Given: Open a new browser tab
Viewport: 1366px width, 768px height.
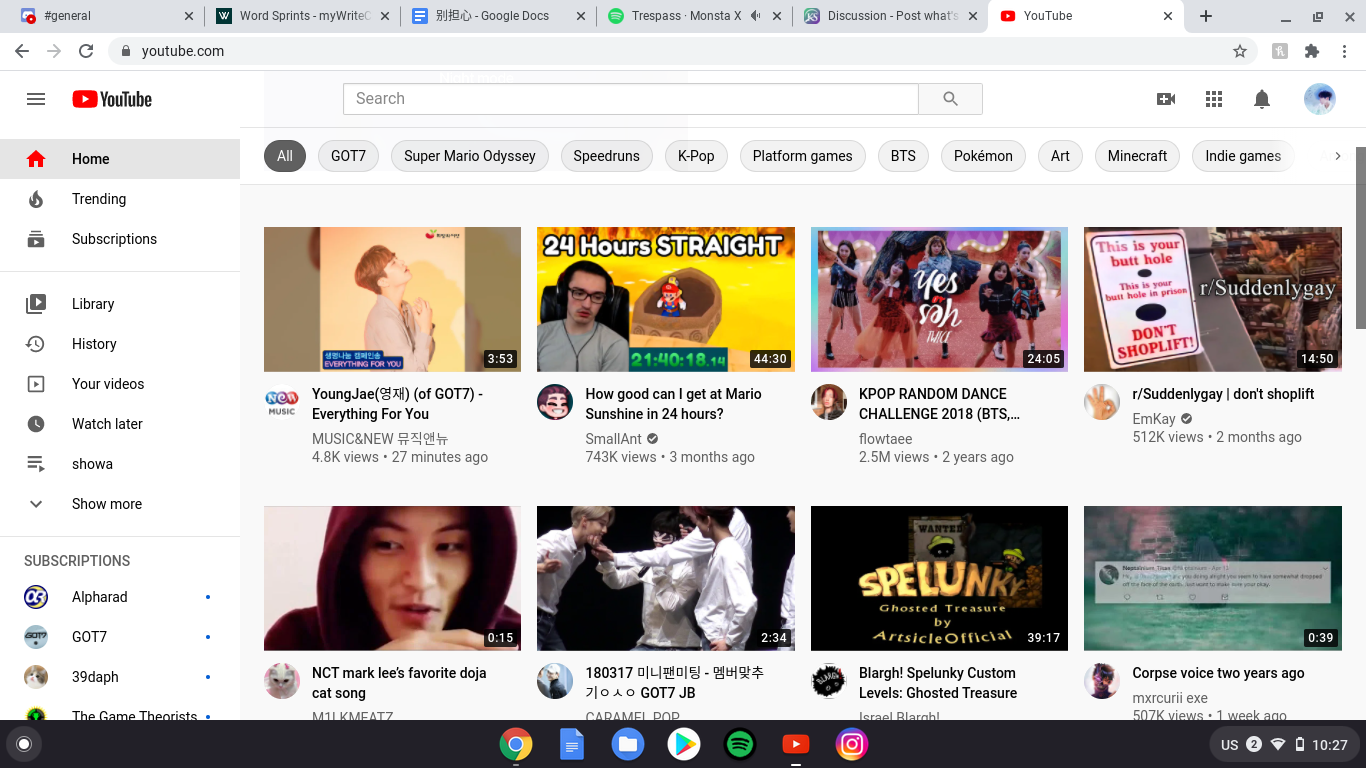Looking at the screenshot, I should point(1206,16).
